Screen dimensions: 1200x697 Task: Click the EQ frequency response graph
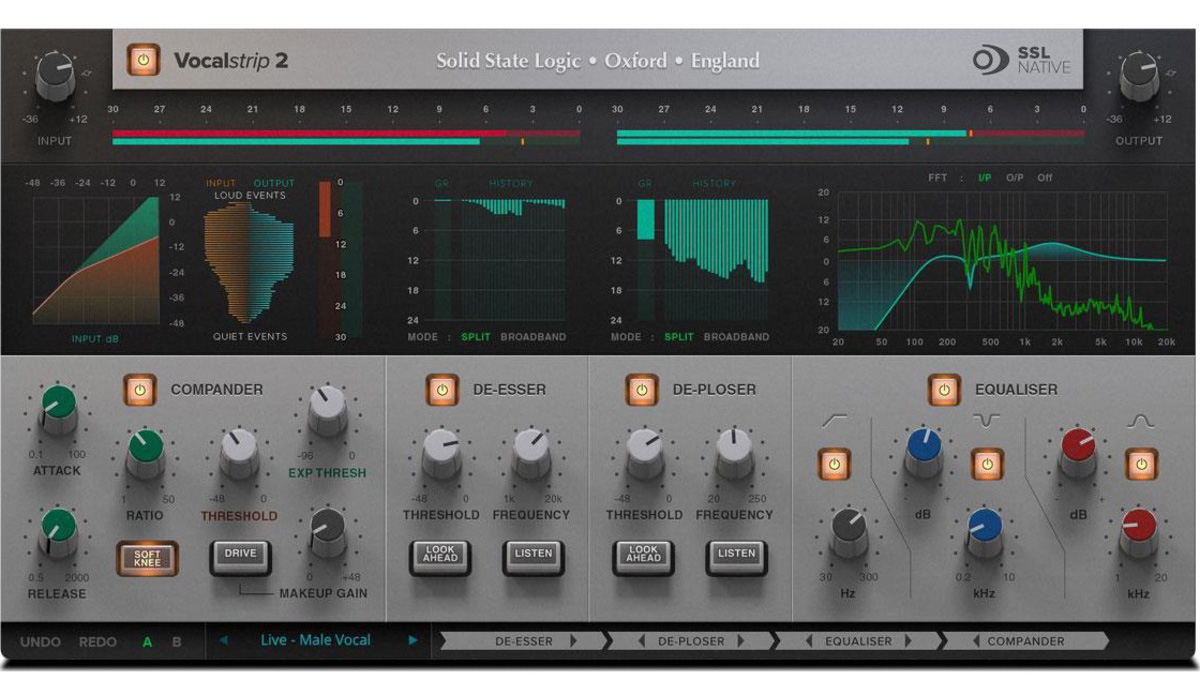1002,261
